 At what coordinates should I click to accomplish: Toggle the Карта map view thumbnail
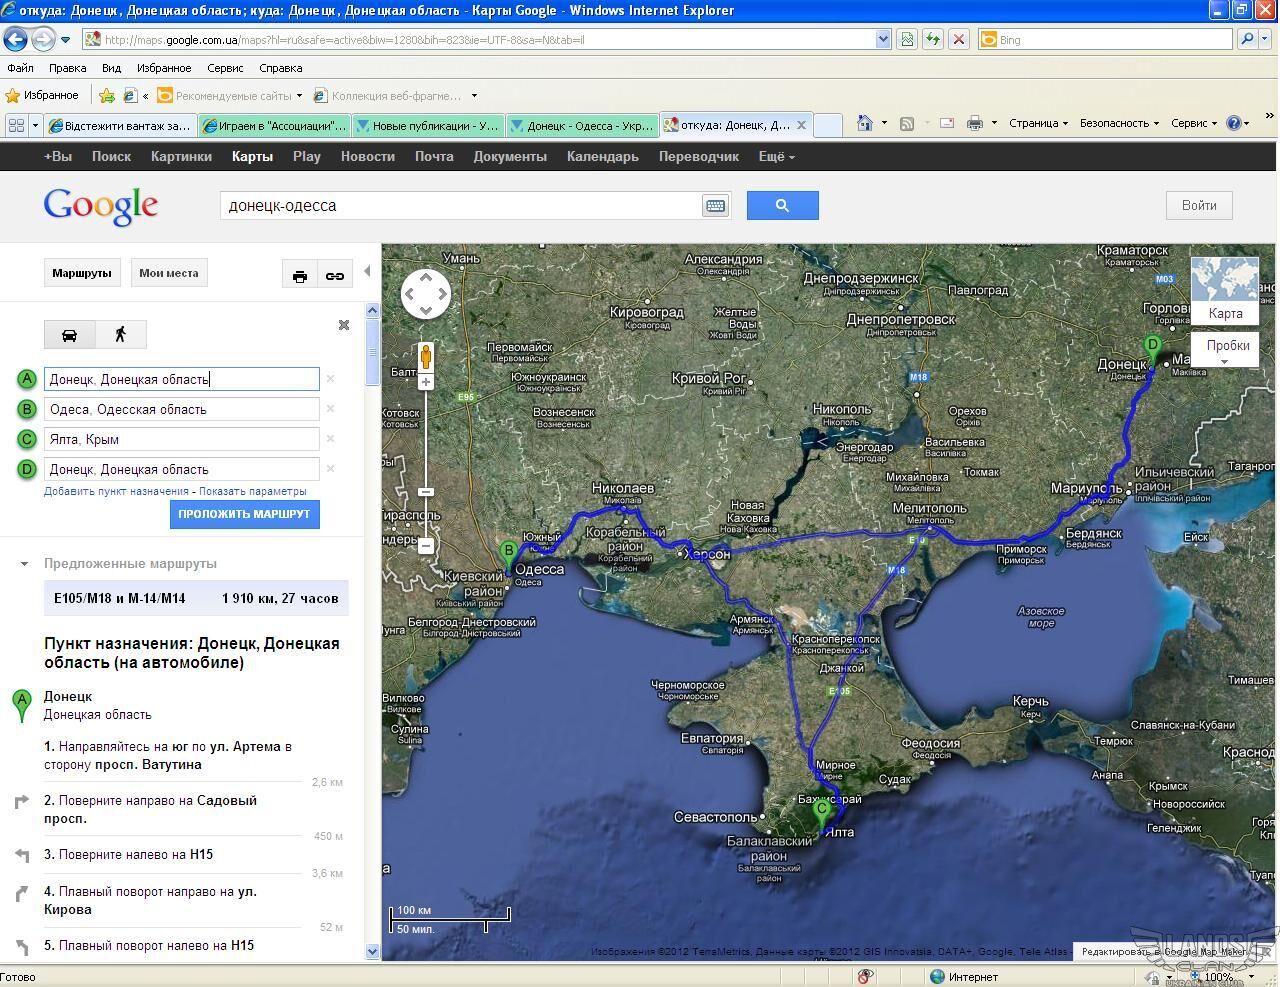tap(1225, 290)
